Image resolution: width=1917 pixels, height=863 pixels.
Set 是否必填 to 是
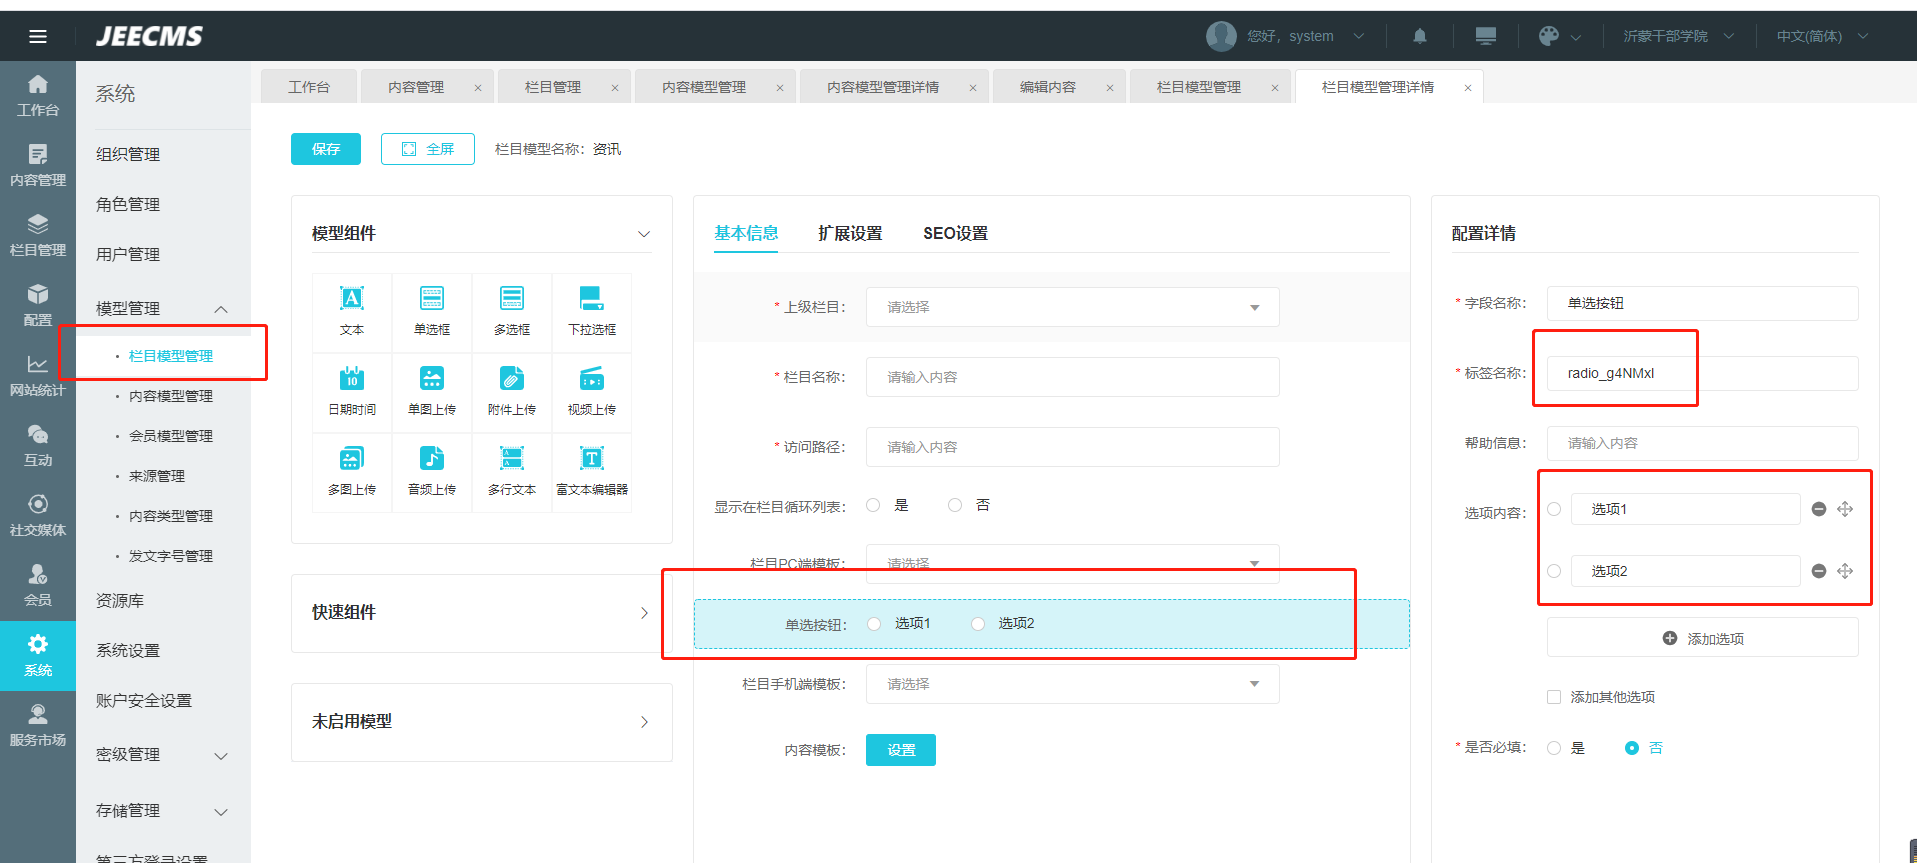(1554, 748)
